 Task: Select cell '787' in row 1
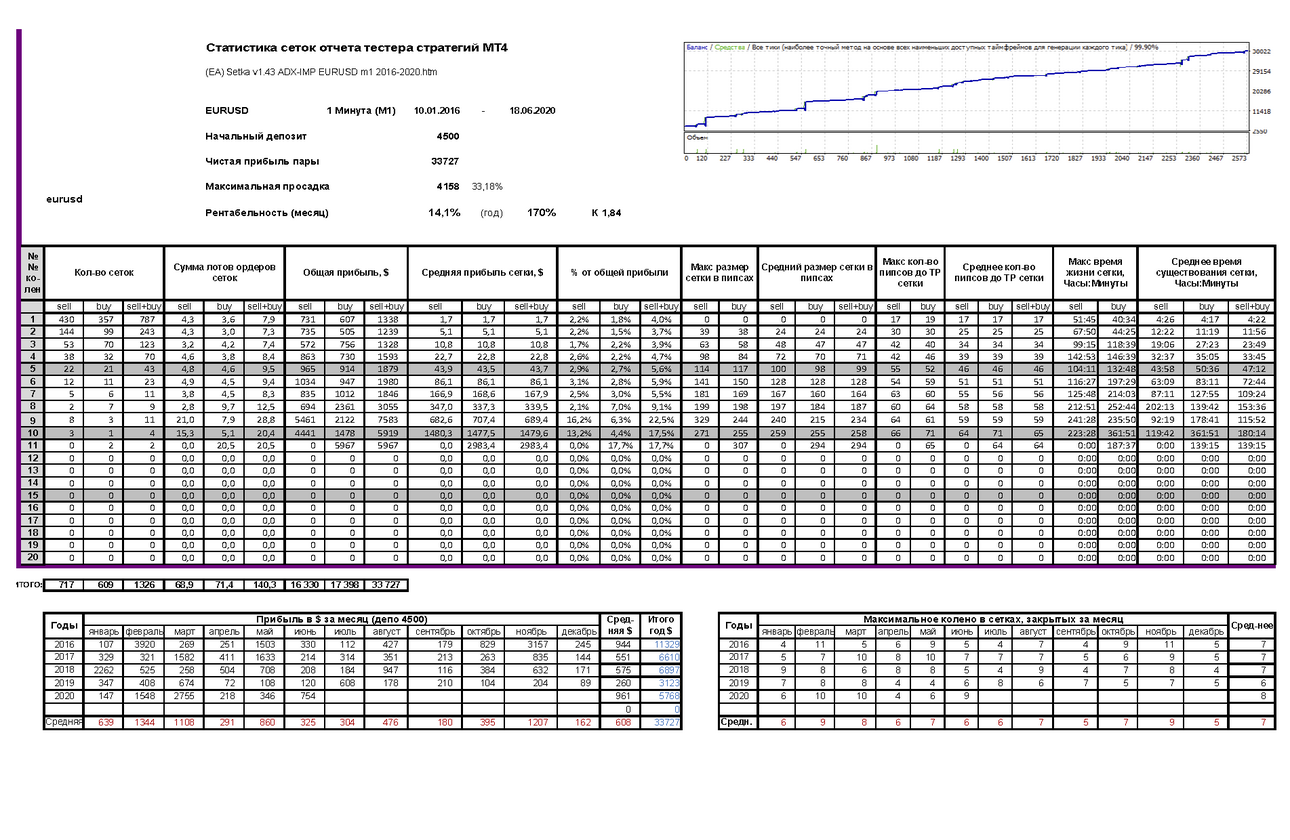tap(141, 319)
